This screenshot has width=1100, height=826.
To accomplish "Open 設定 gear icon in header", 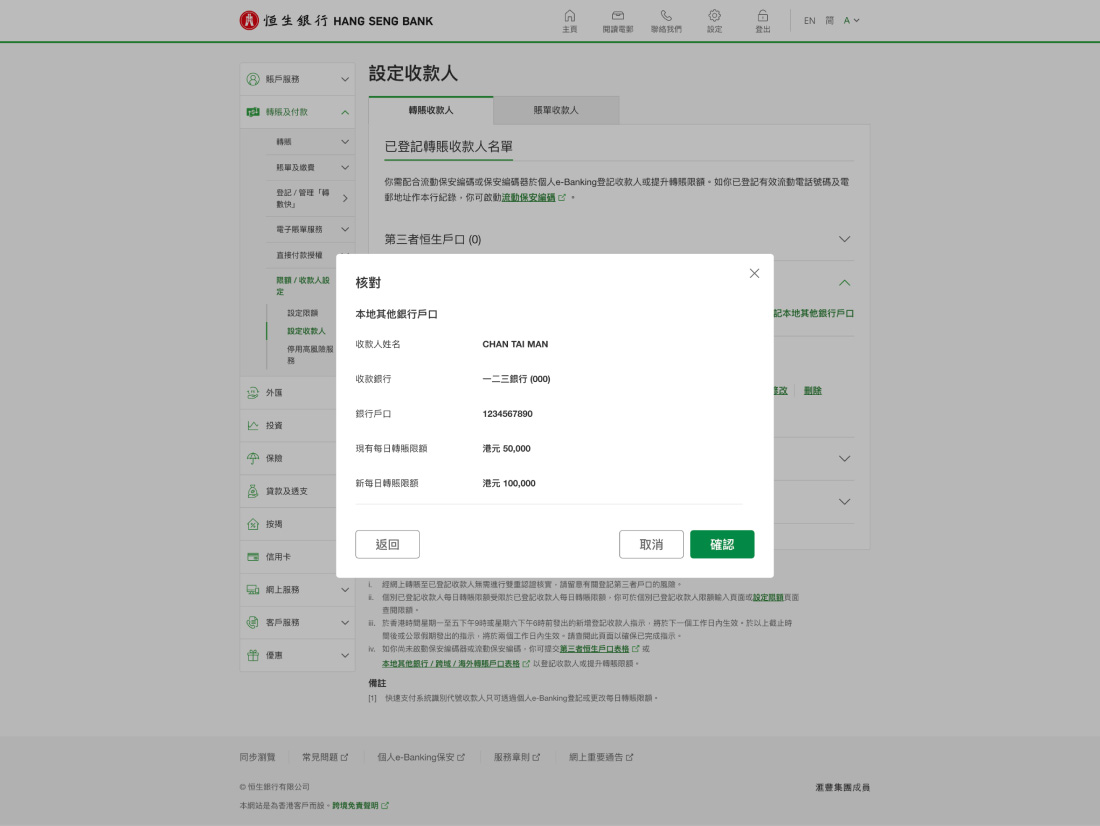I will (714, 16).
